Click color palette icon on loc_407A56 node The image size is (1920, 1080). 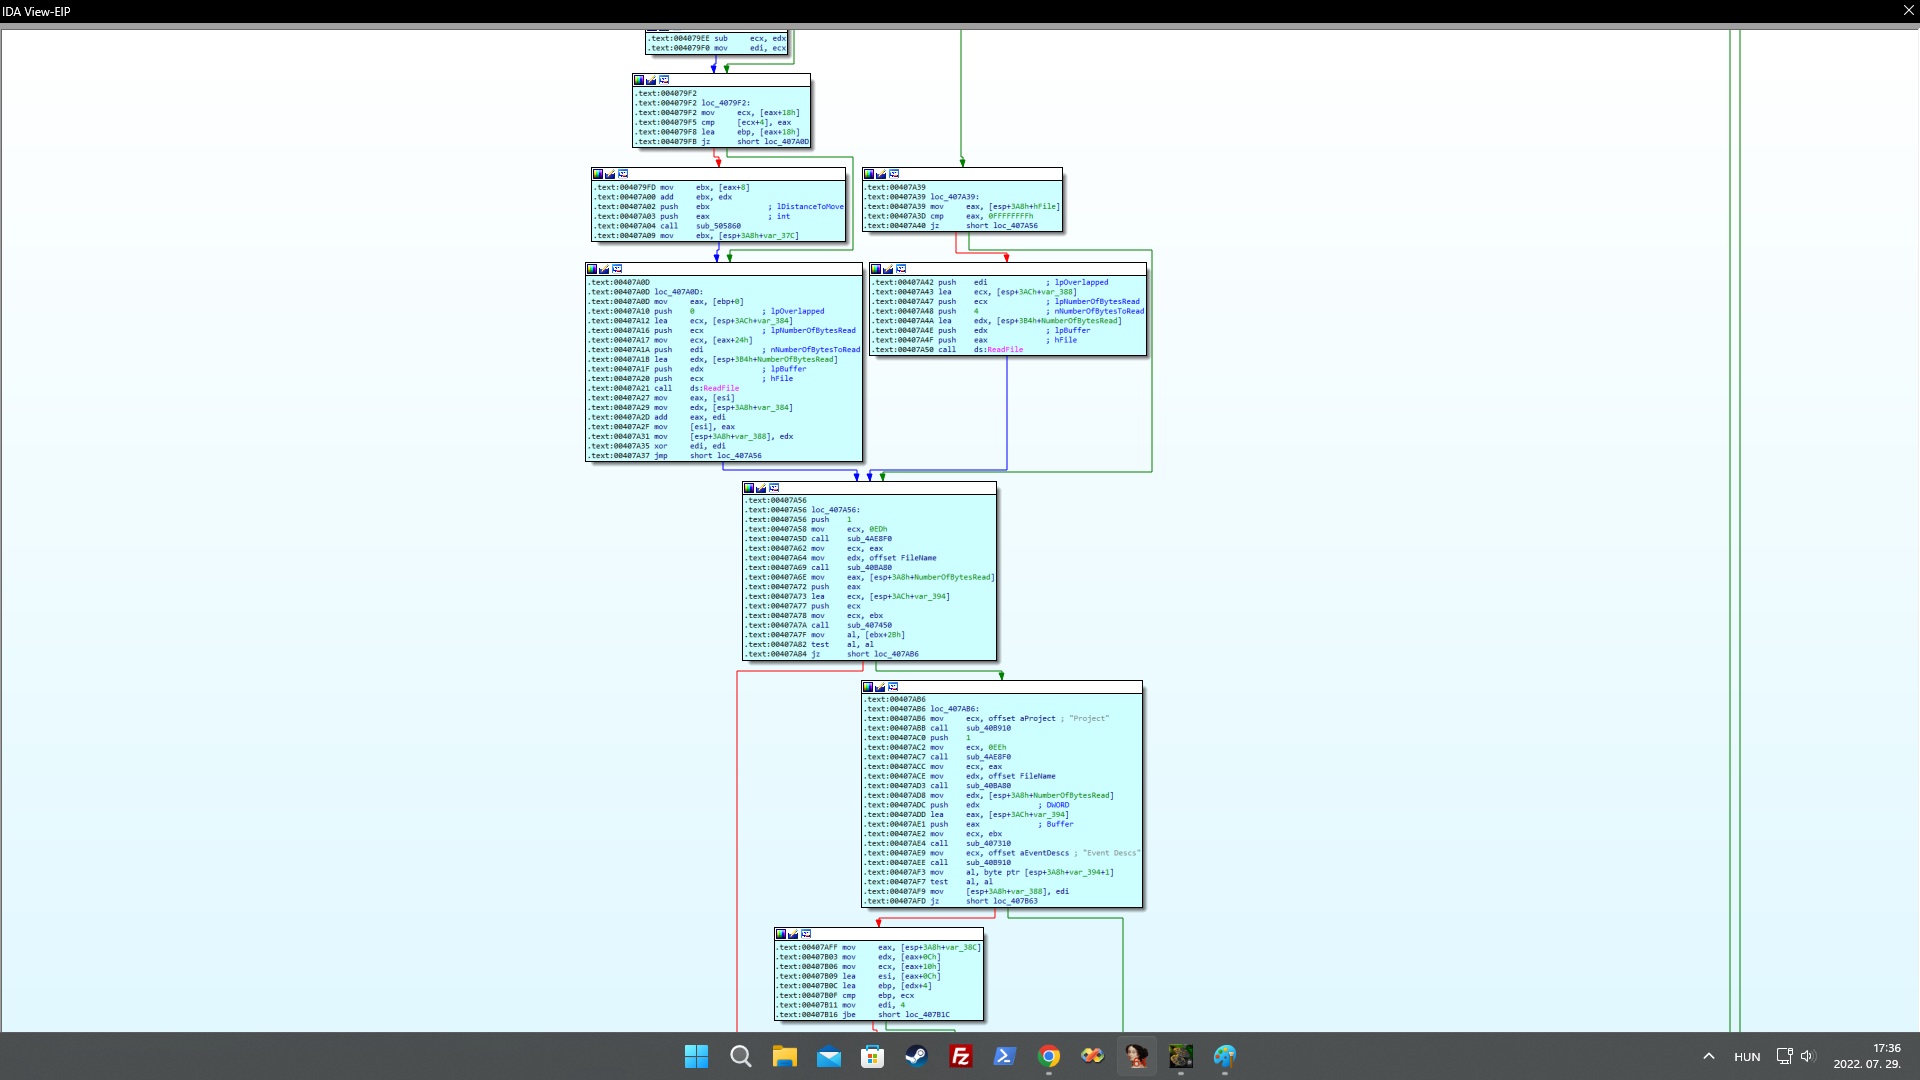click(x=749, y=488)
